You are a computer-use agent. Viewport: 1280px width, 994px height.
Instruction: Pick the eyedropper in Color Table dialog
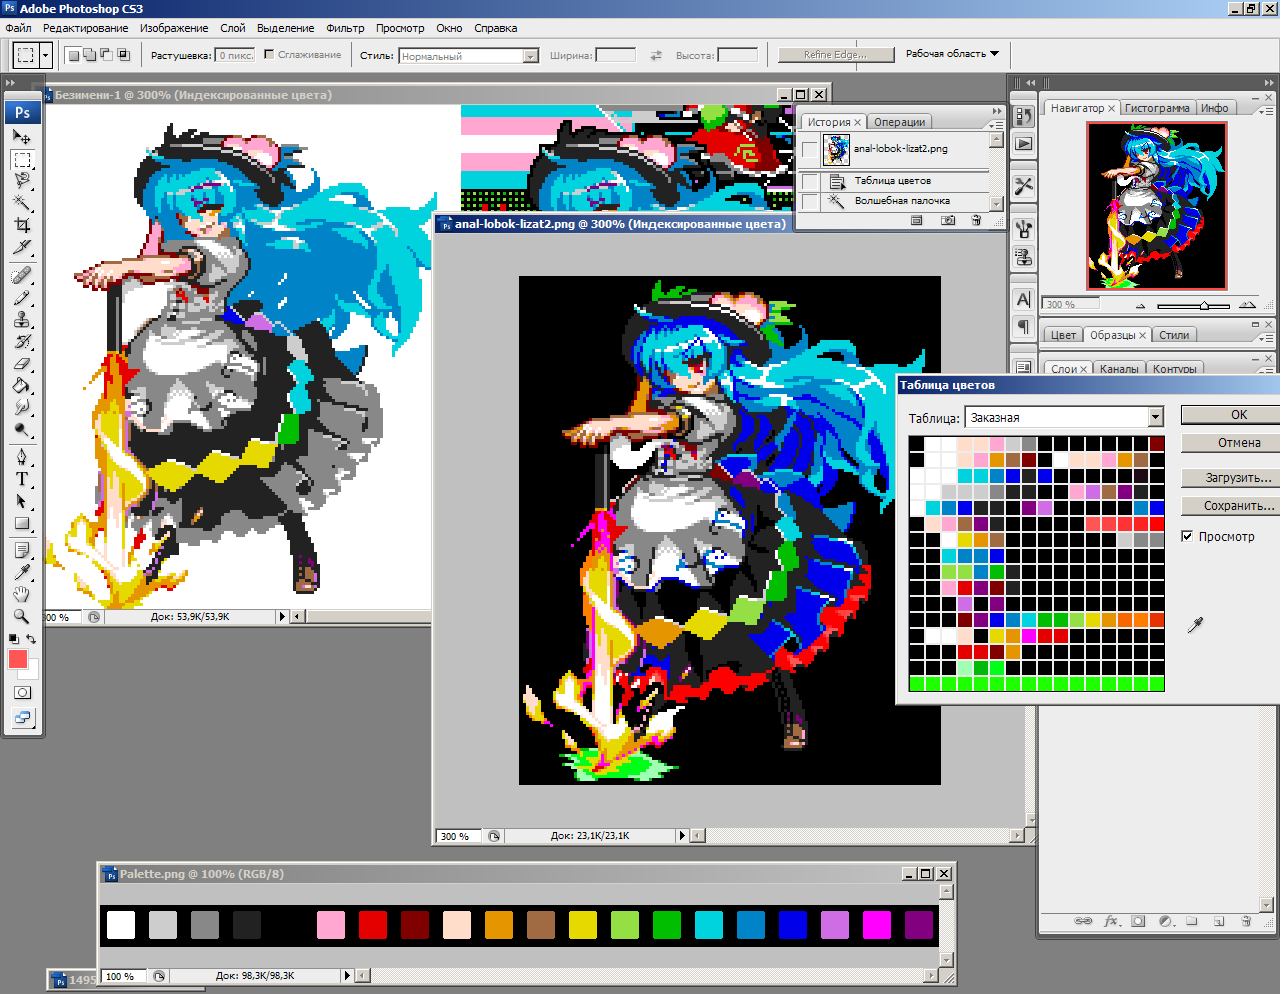click(x=1195, y=625)
